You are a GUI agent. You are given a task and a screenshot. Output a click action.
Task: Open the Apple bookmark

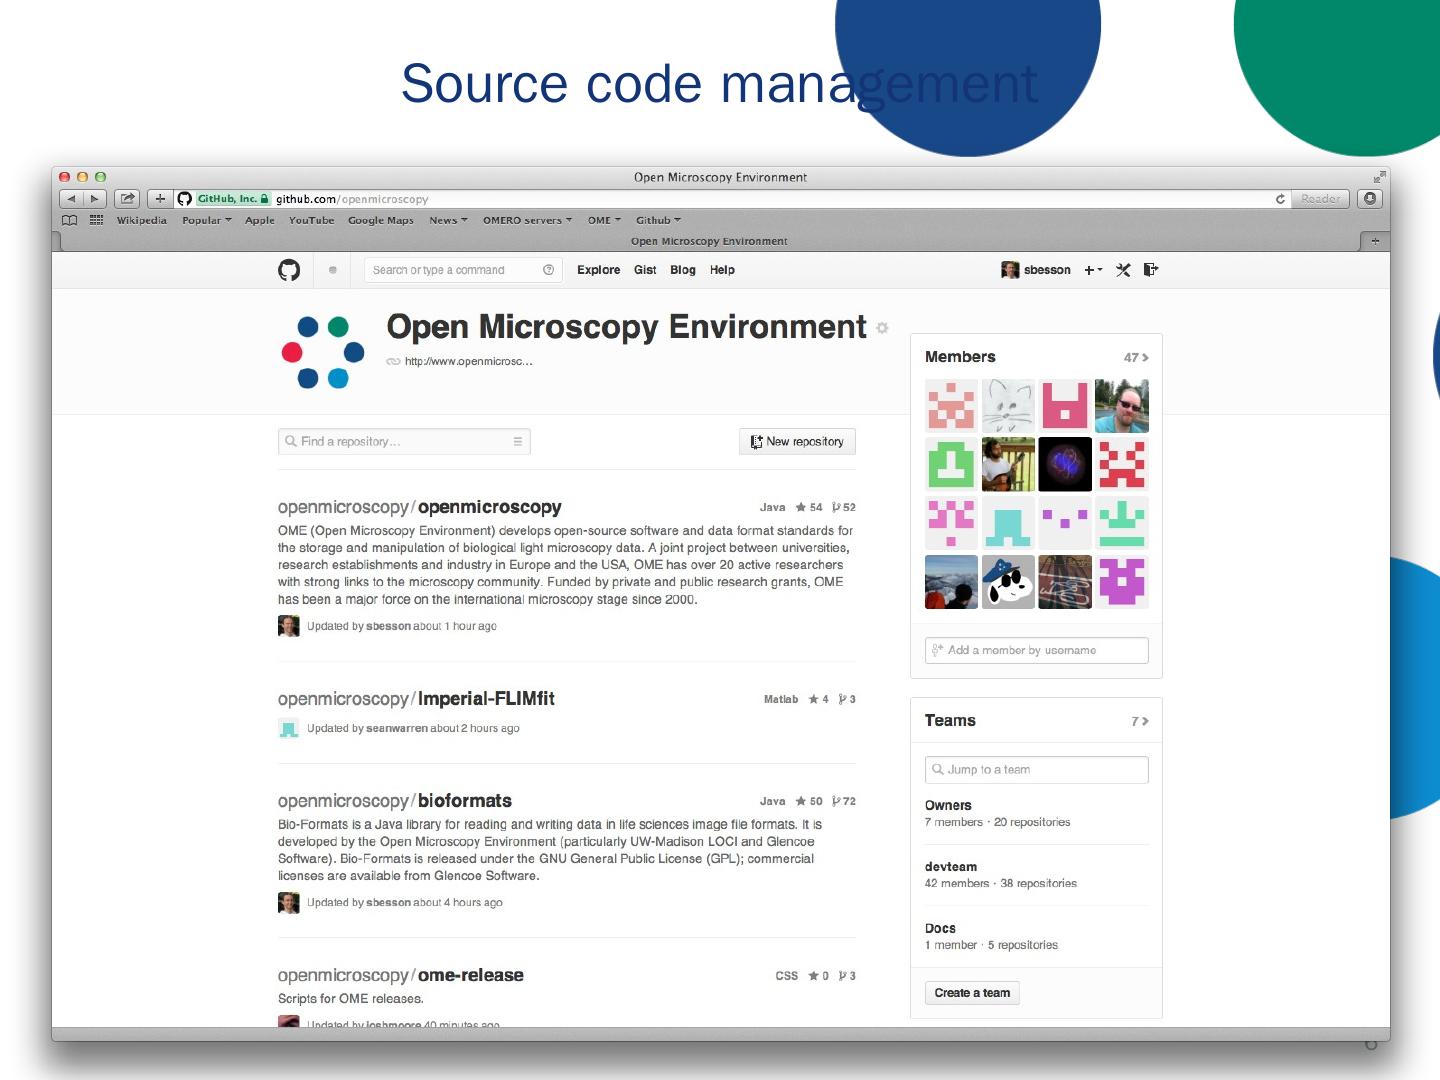pyautogui.click(x=260, y=220)
